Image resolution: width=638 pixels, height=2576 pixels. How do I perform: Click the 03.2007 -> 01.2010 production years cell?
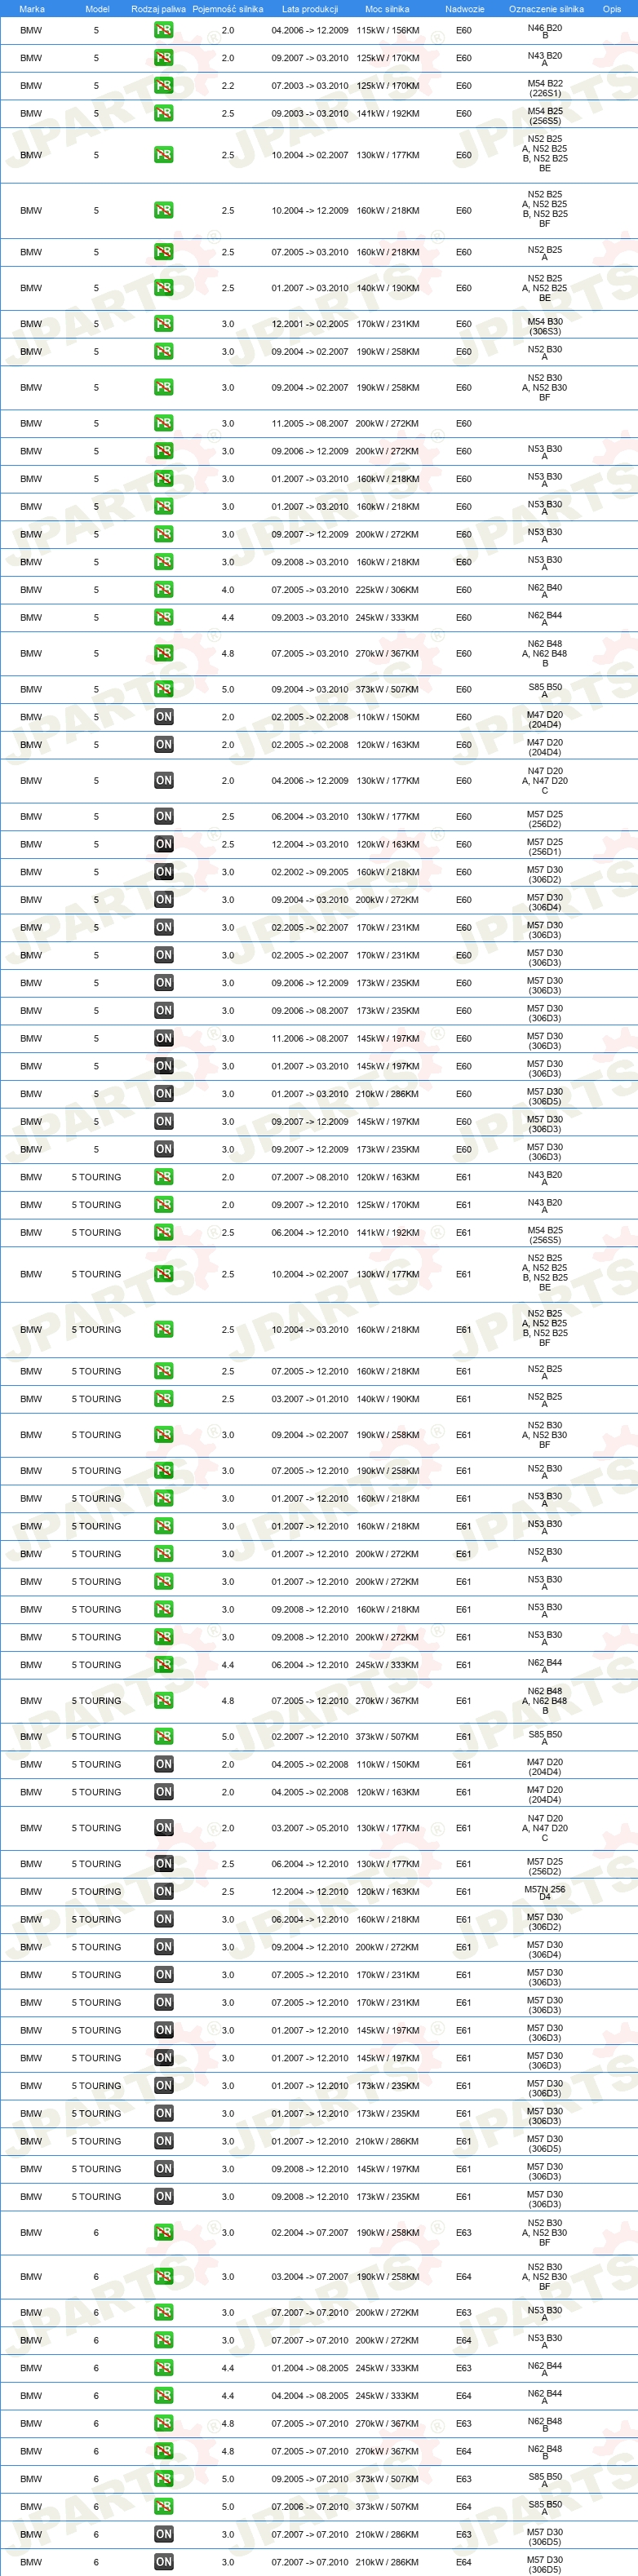[x=310, y=1399]
